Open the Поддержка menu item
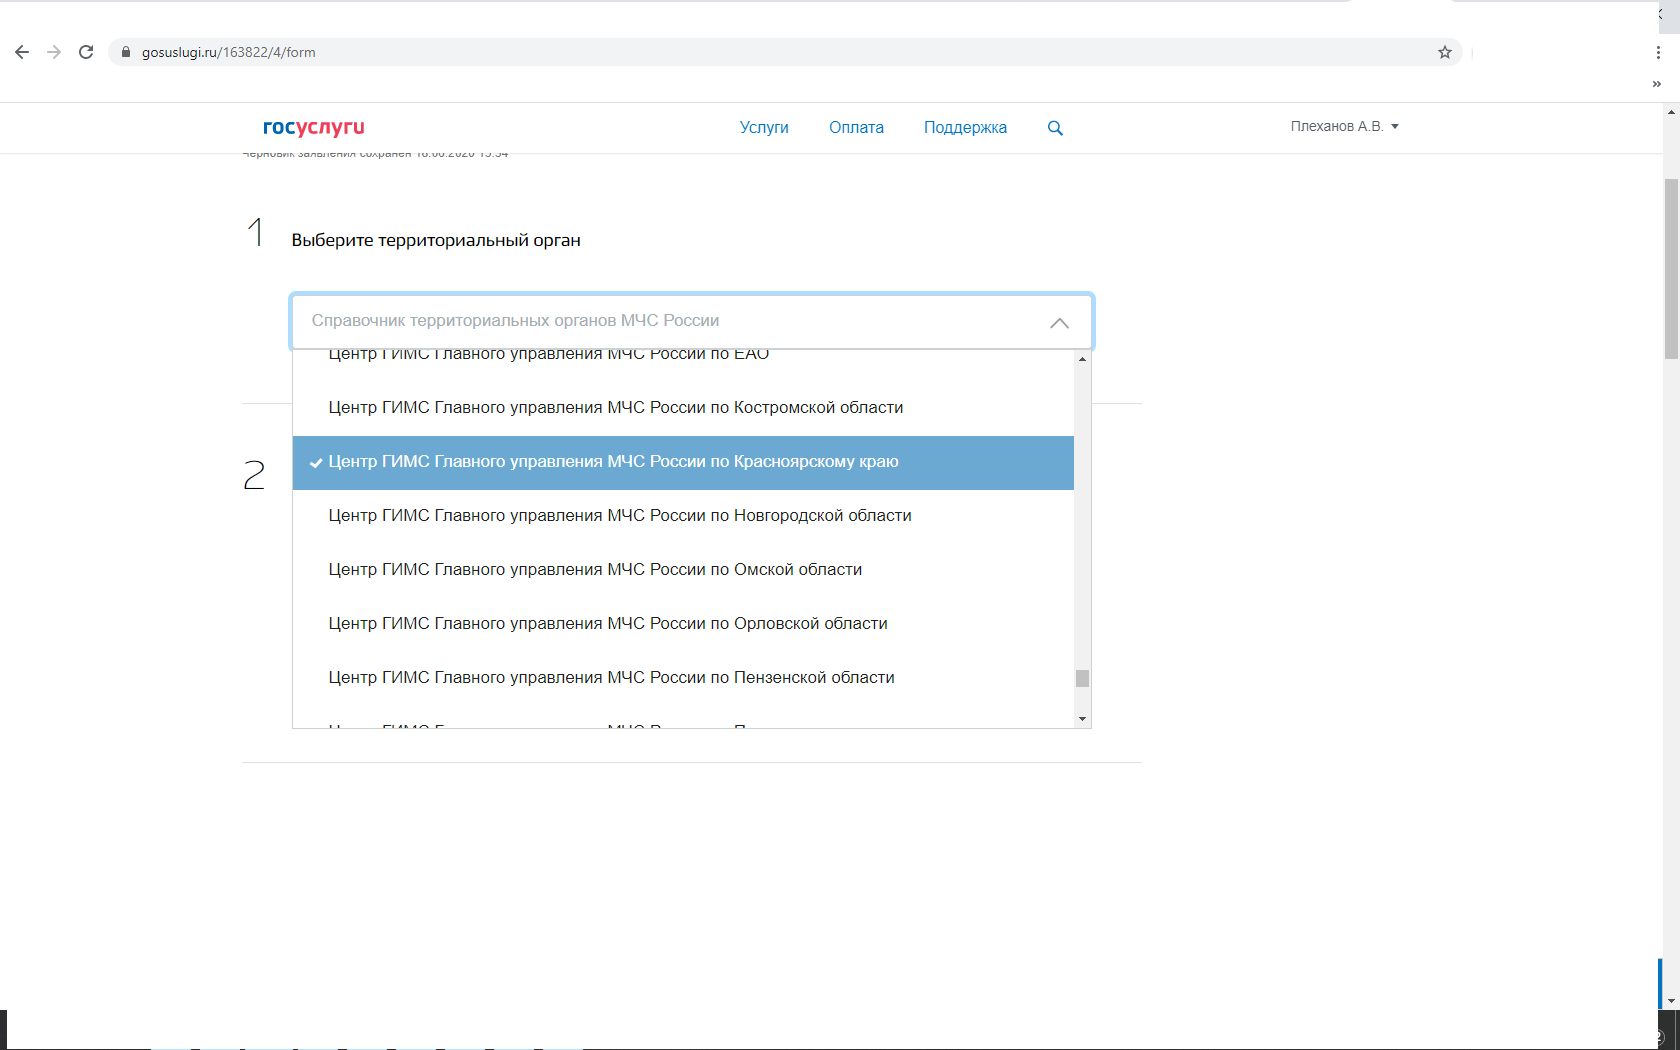The image size is (1680, 1050). pos(965,127)
